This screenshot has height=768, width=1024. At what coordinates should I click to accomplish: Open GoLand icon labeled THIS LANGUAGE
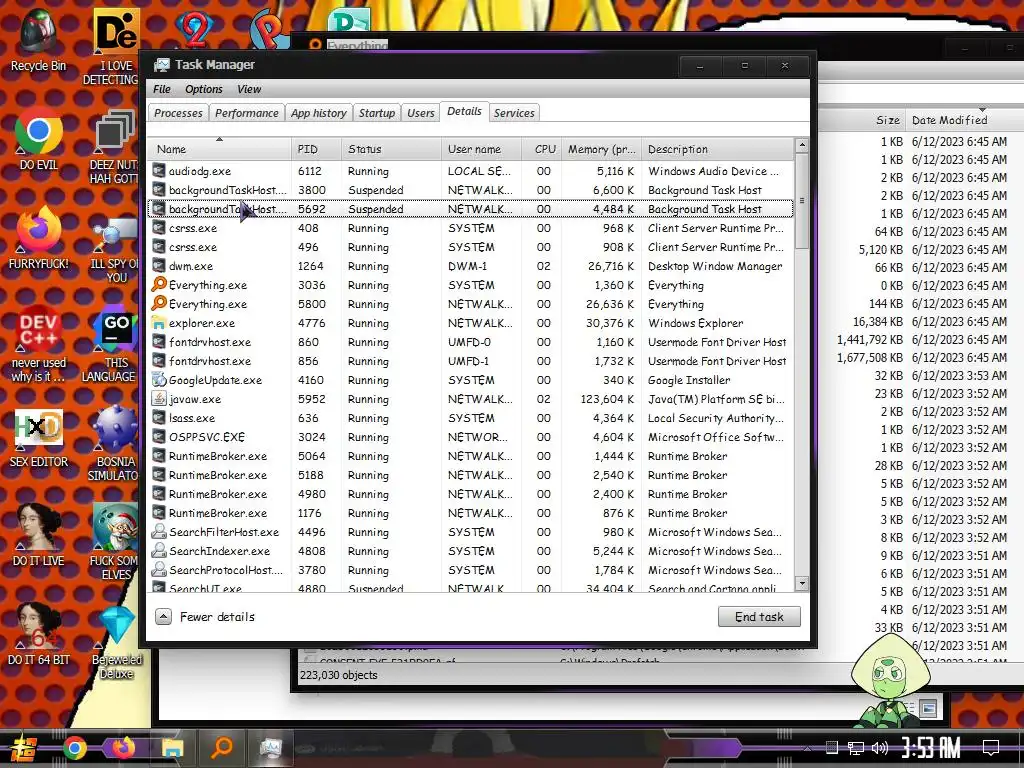115,342
